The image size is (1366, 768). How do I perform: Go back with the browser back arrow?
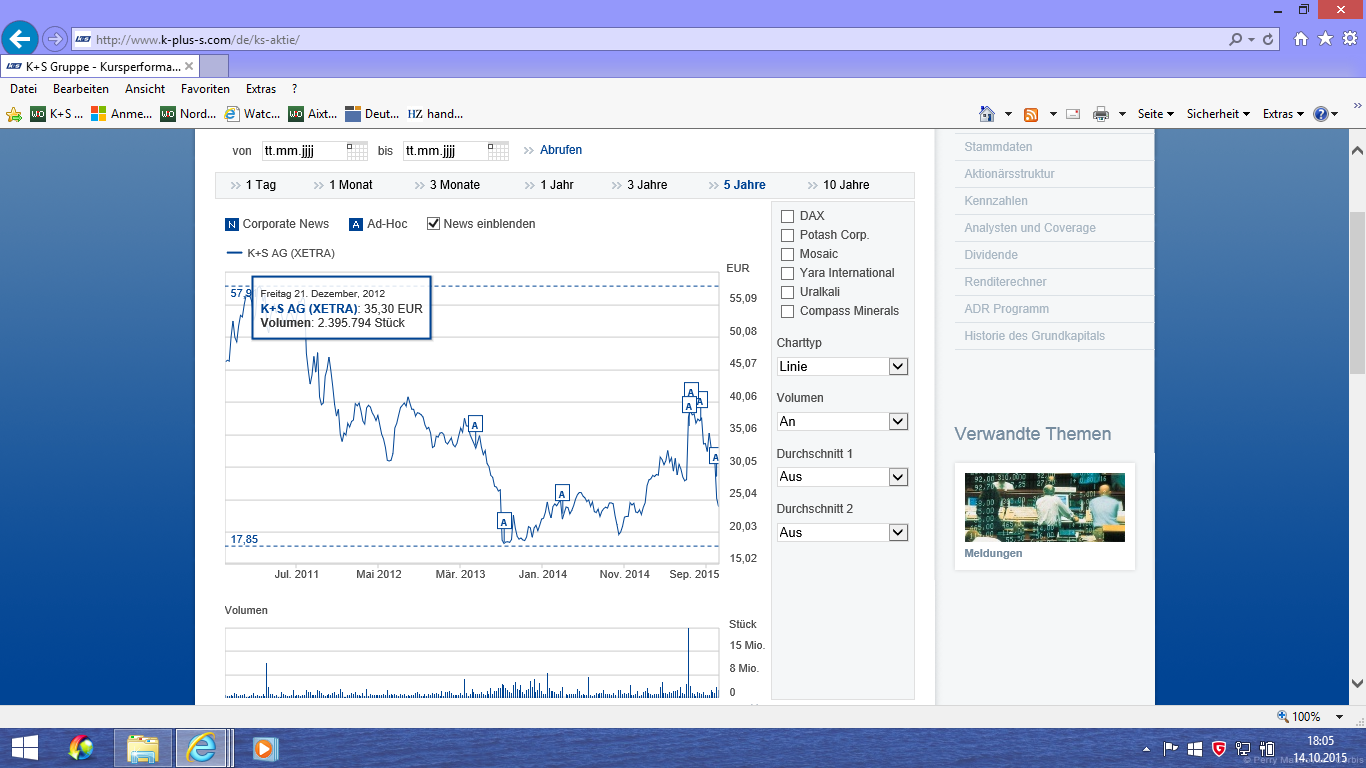[x=20, y=39]
